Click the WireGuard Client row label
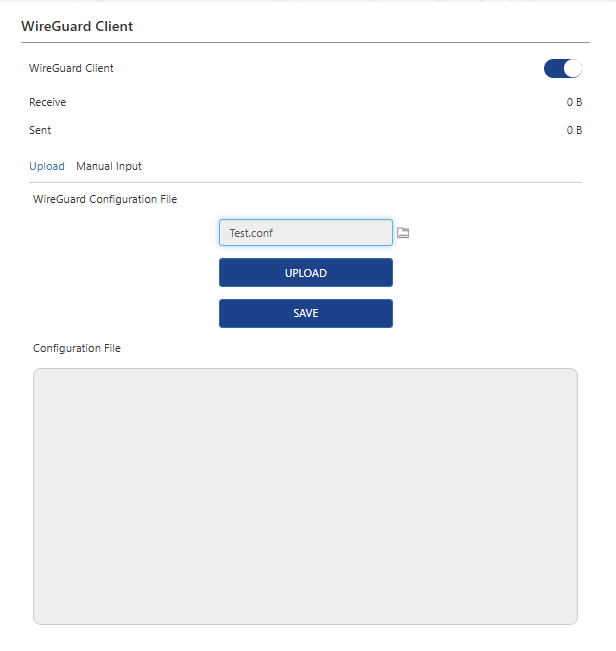The image size is (616, 651). pos(71,69)
